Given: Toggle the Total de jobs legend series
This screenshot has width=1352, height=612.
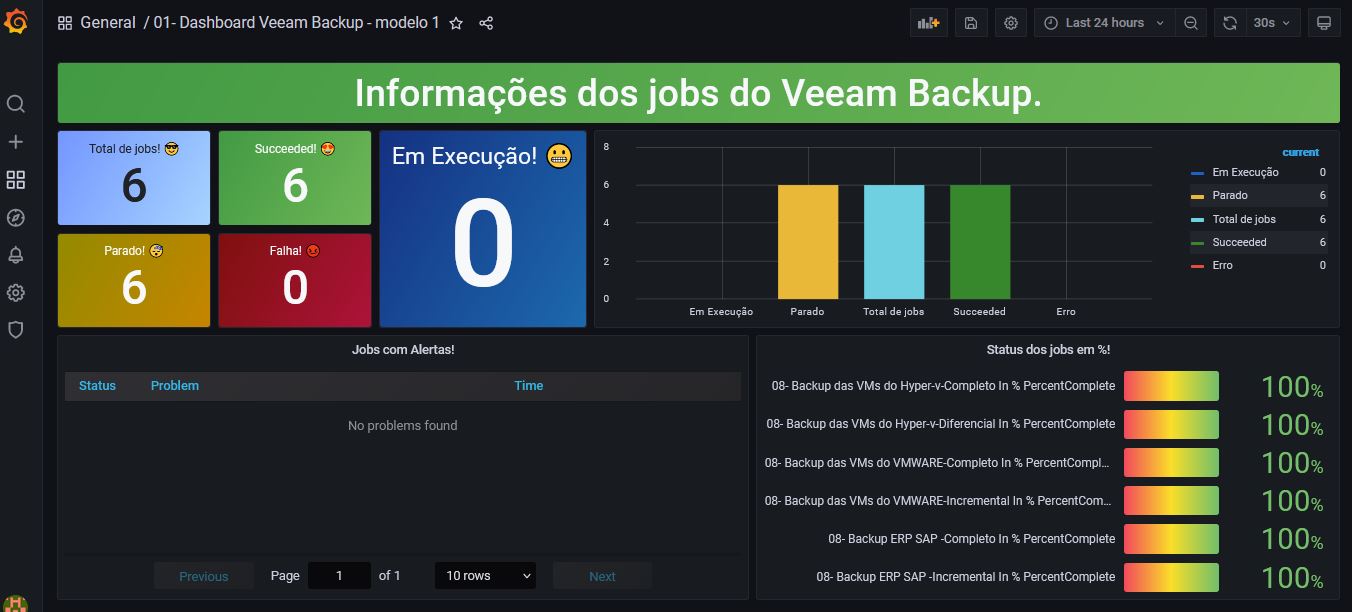Looking at the screenshot, I should 1244,219.
